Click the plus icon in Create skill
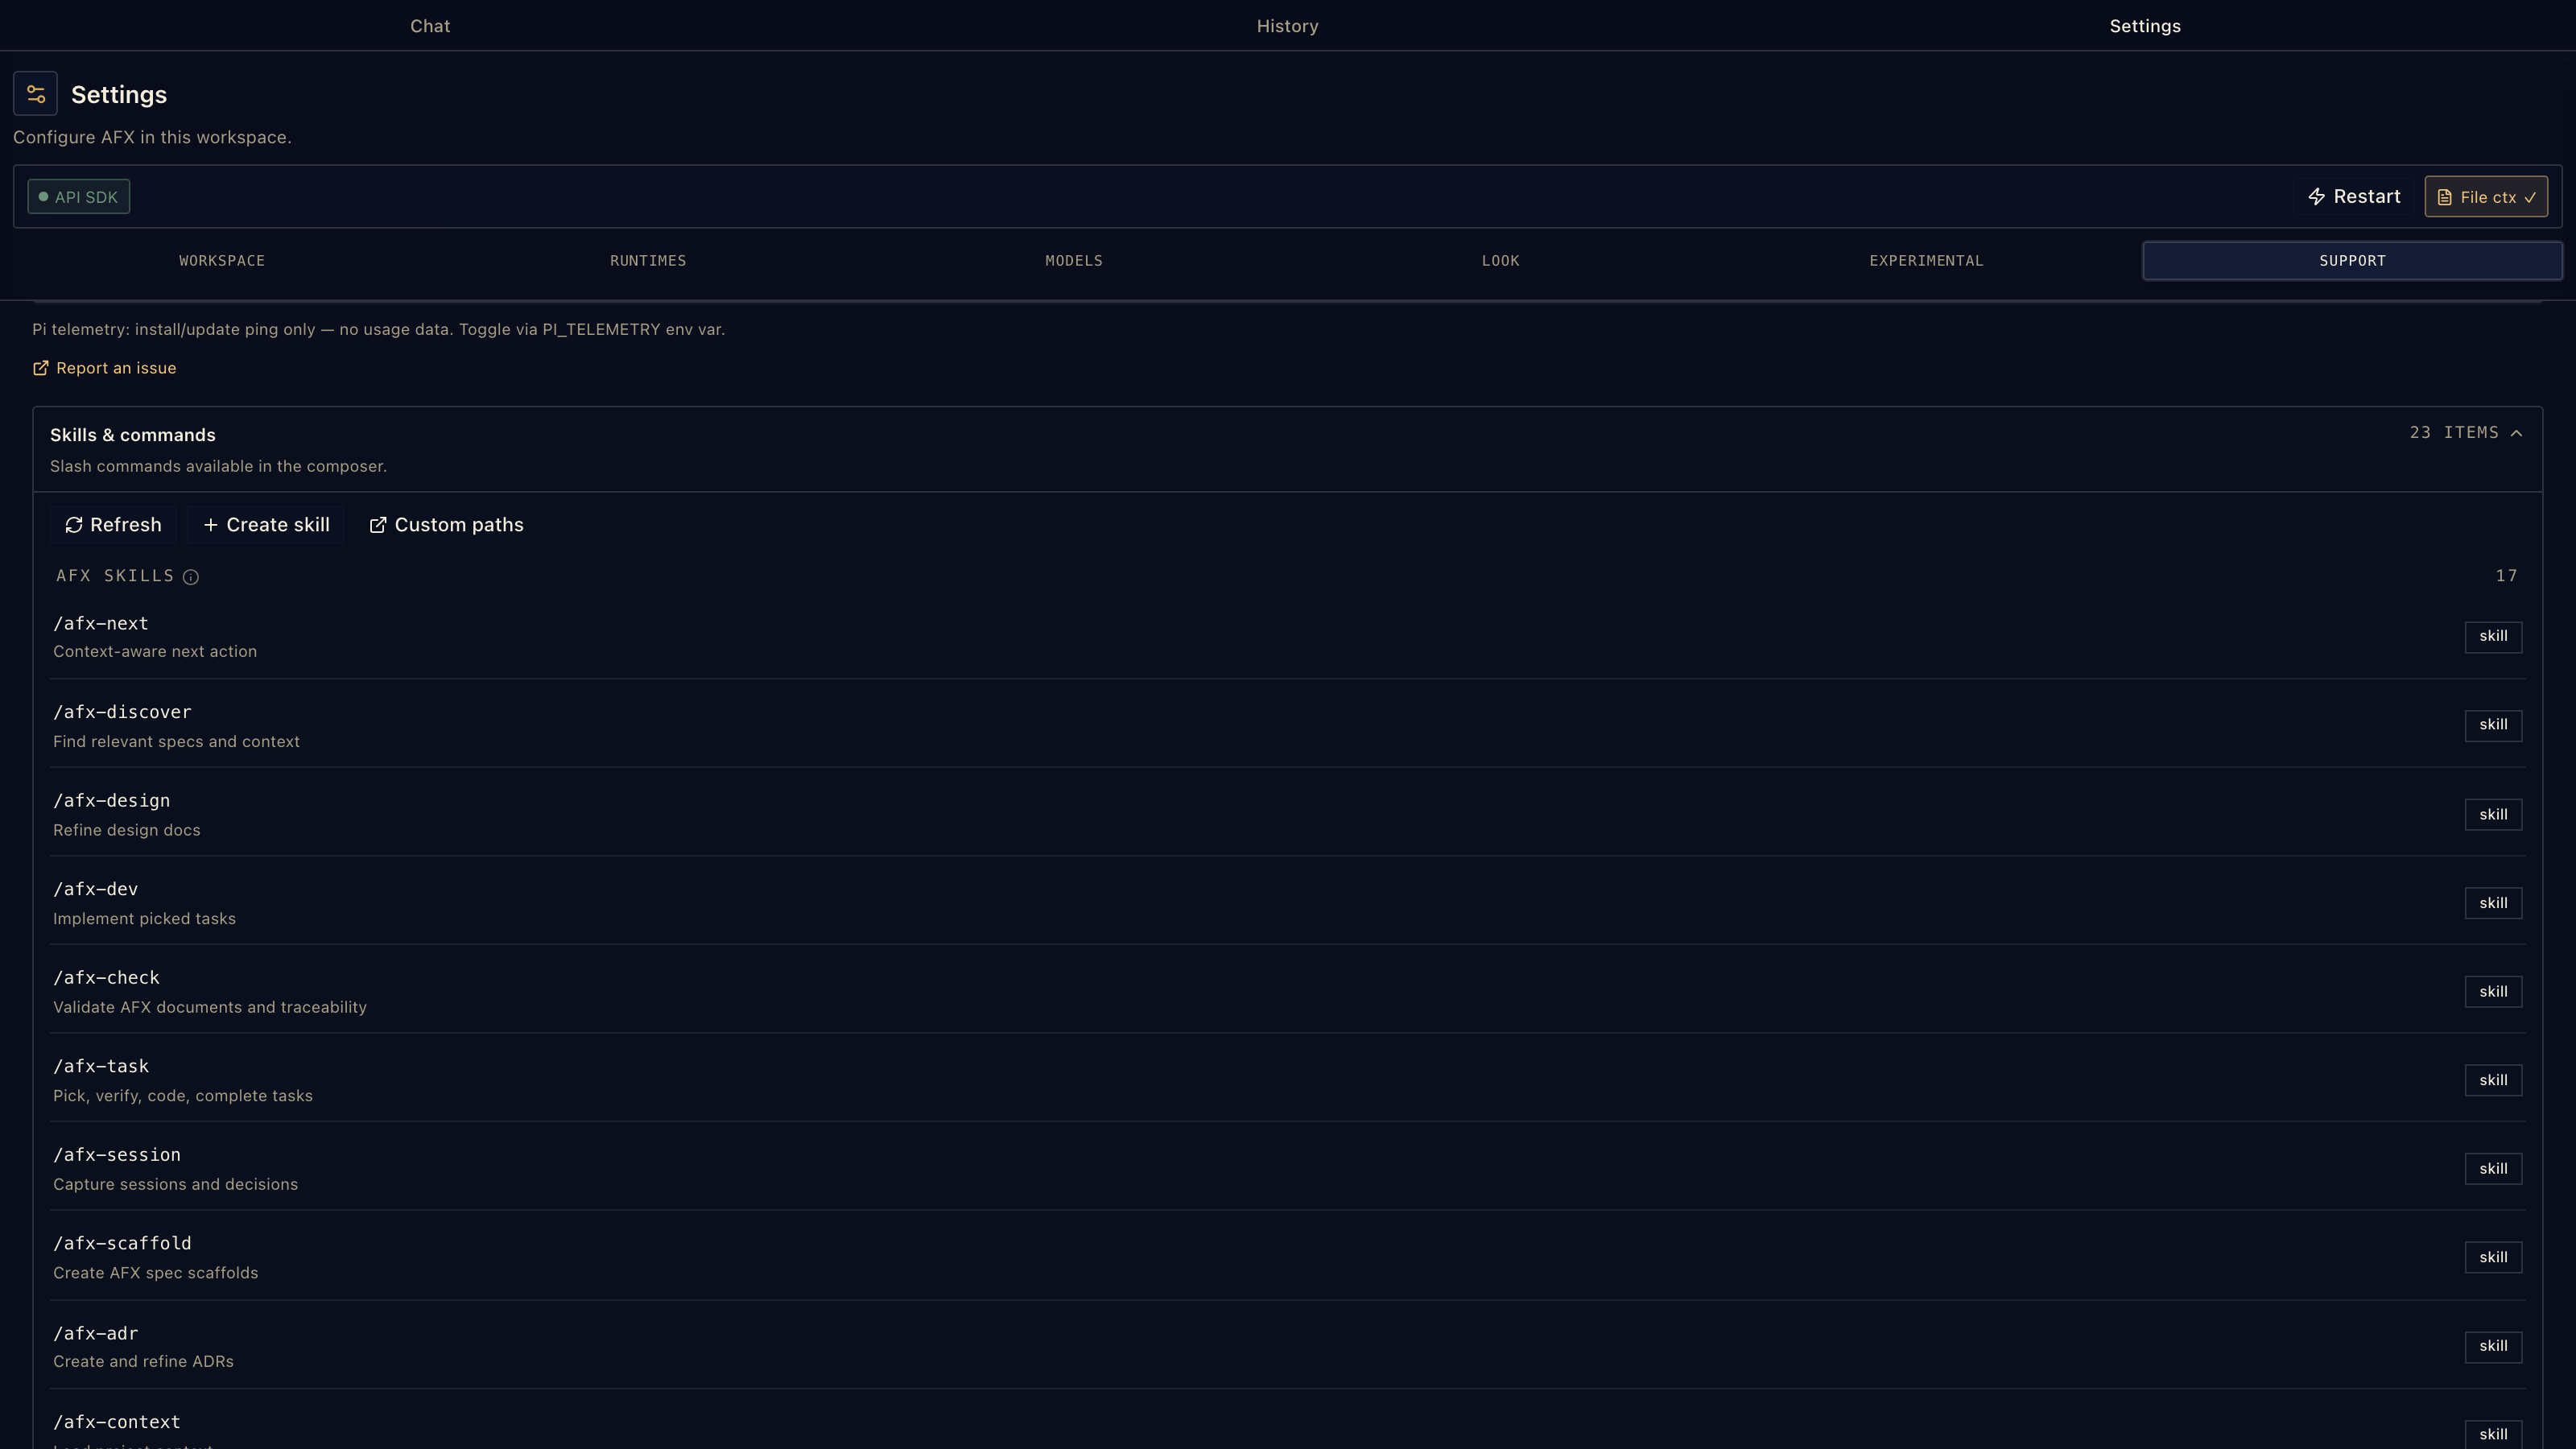 pos(211,525)
